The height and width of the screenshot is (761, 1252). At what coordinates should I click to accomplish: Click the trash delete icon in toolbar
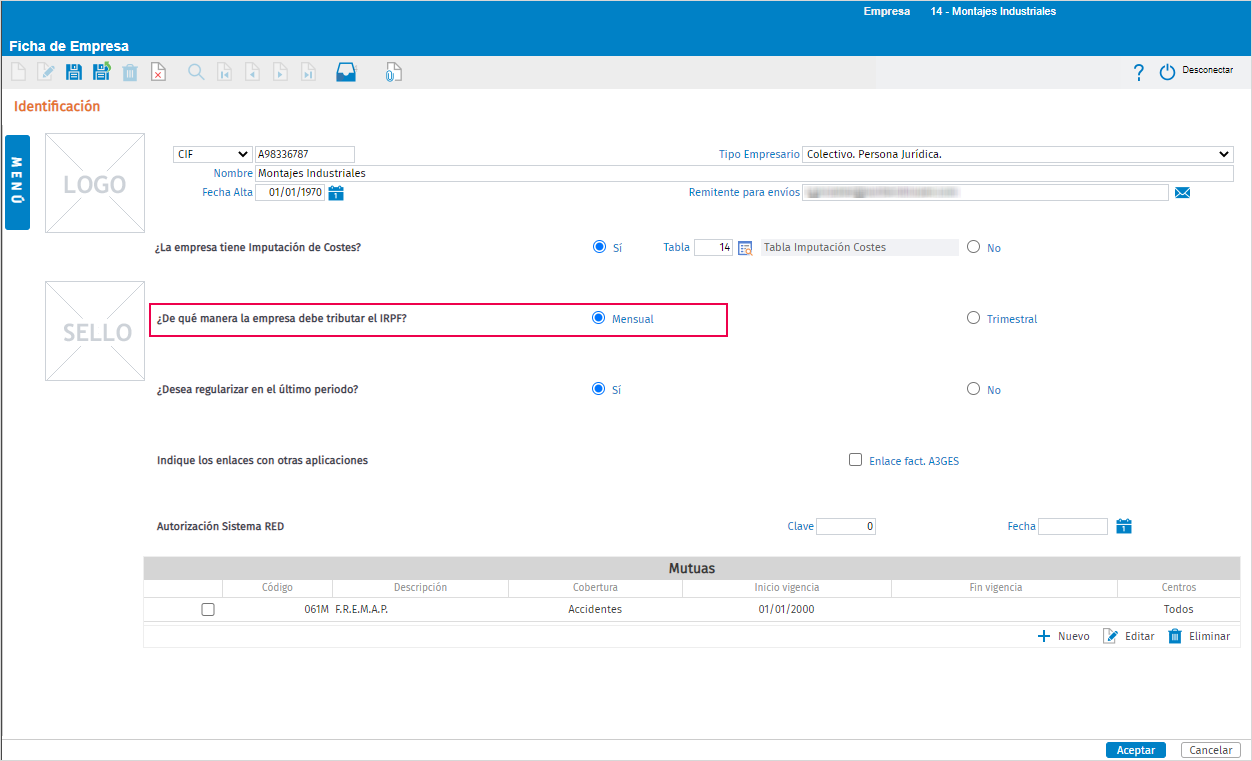pyautogui.click(x=130, y=72)
